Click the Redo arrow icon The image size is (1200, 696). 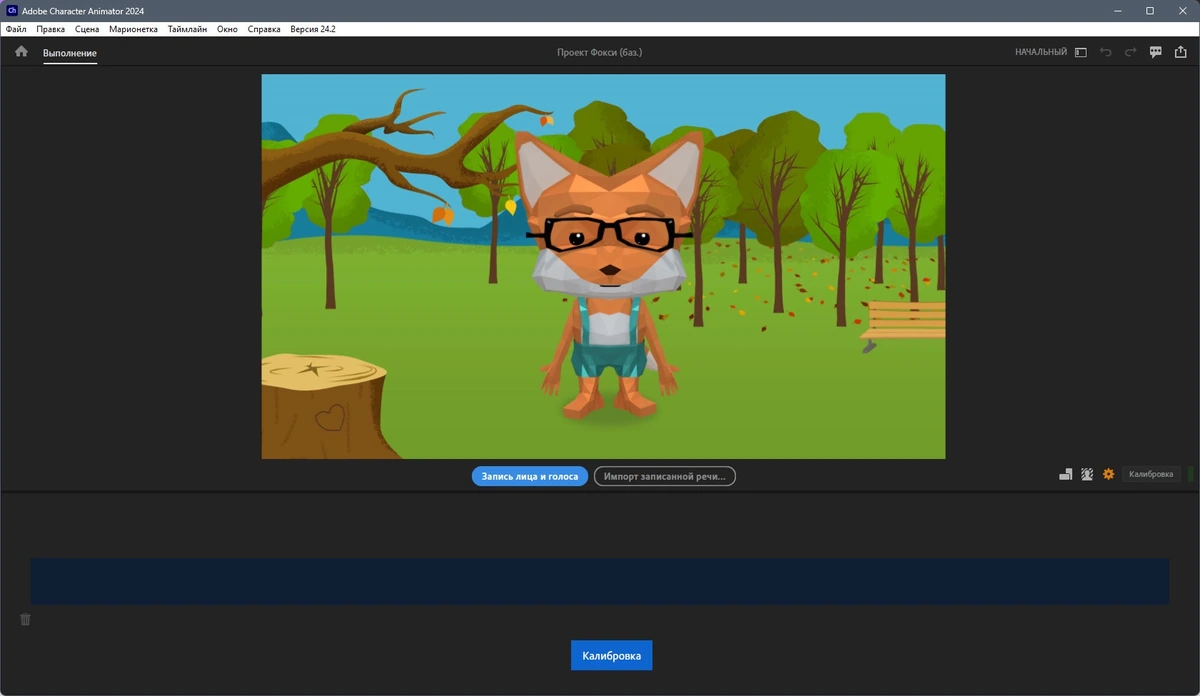(1130, 52)
